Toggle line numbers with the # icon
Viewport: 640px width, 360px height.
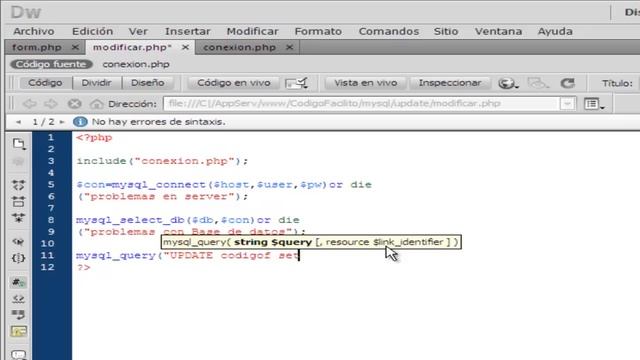(18, 282)
